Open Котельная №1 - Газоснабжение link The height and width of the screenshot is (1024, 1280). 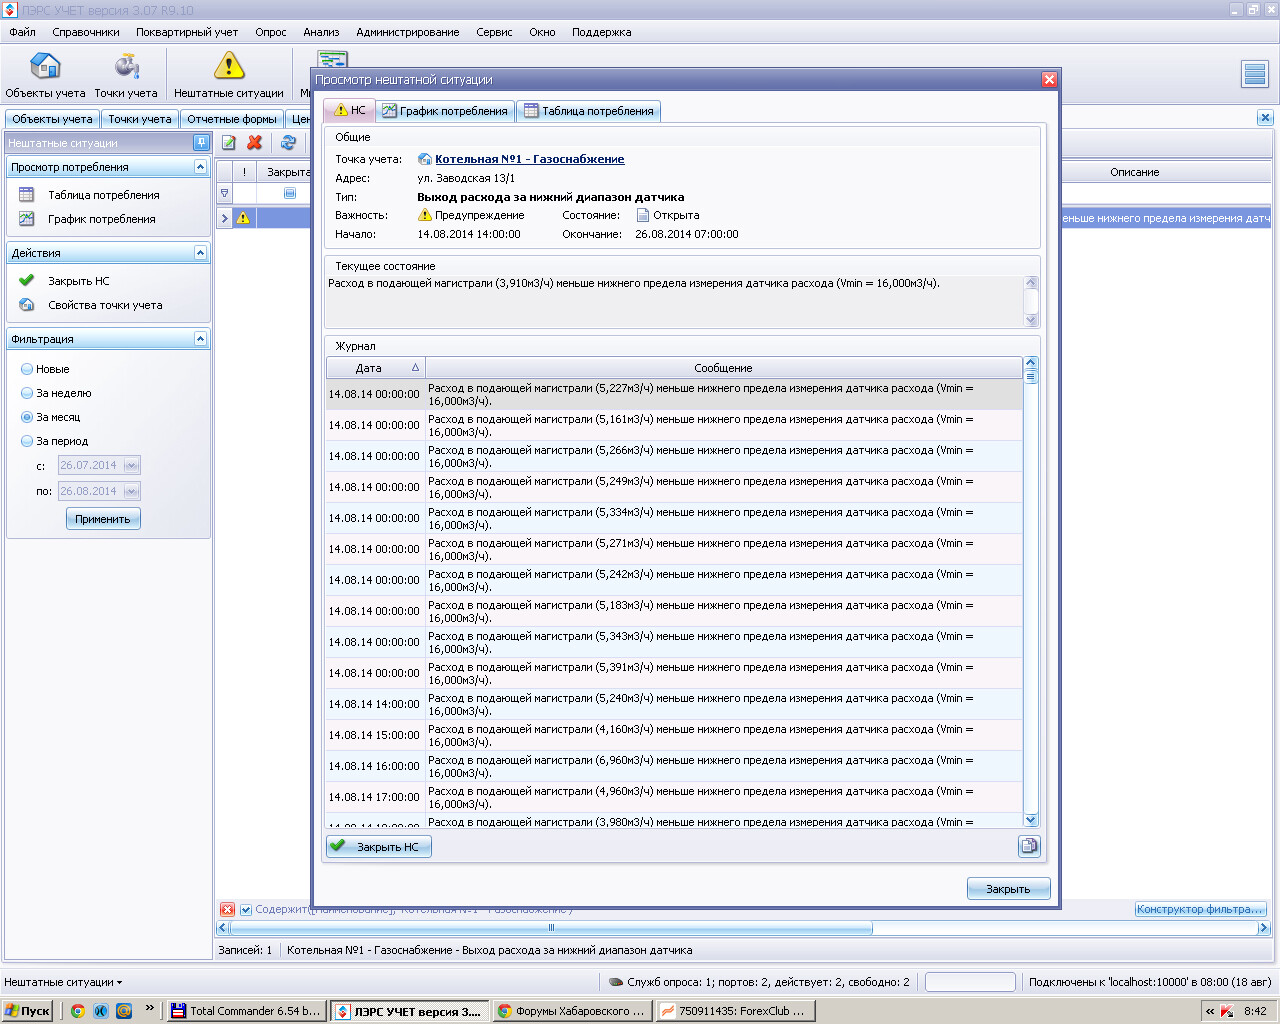point(529,159)
